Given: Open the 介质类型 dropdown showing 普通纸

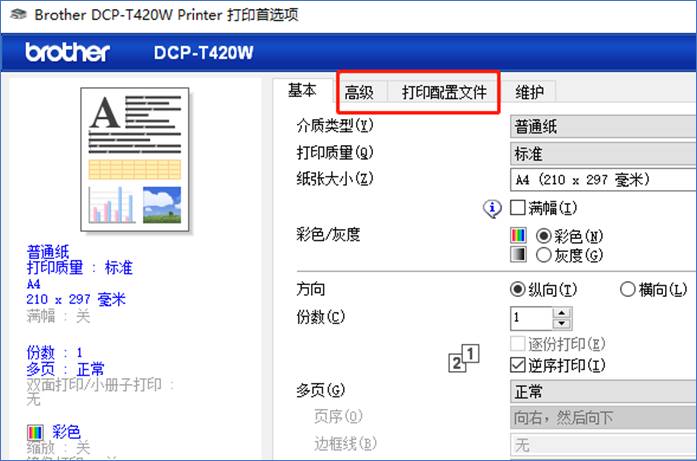Looking at the screenshot, I should tap(603, 127).
